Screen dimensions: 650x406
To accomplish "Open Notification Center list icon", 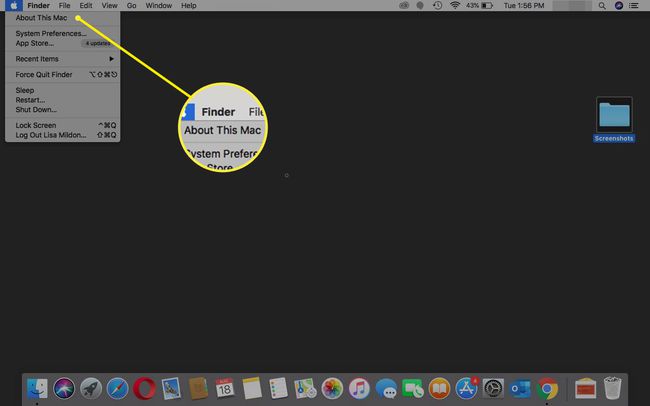I will coord(634,6).
